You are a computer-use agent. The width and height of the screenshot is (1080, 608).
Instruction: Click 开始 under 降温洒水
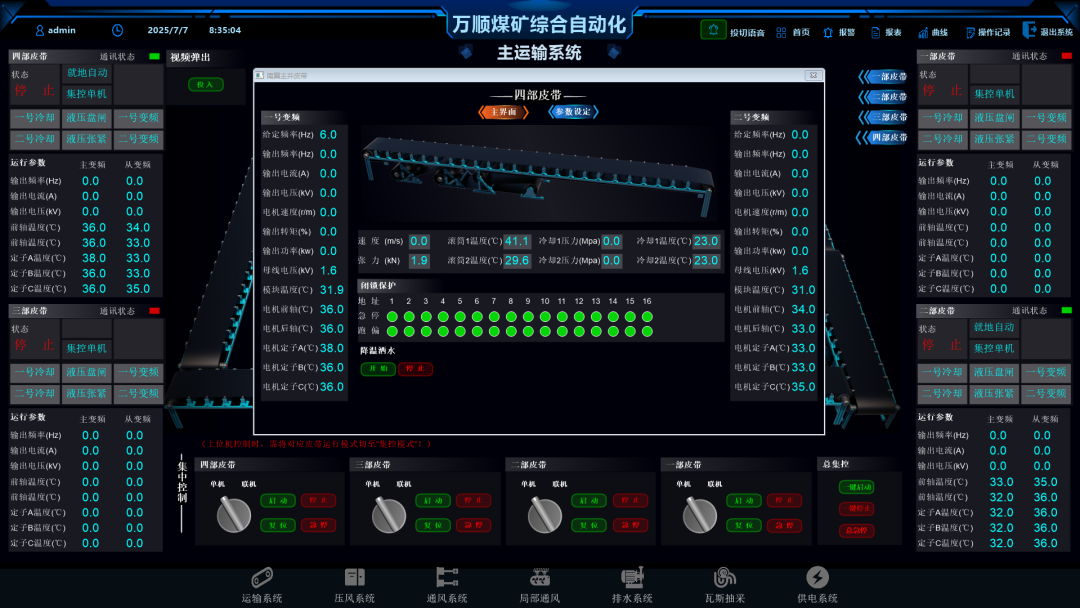(378, 369)
